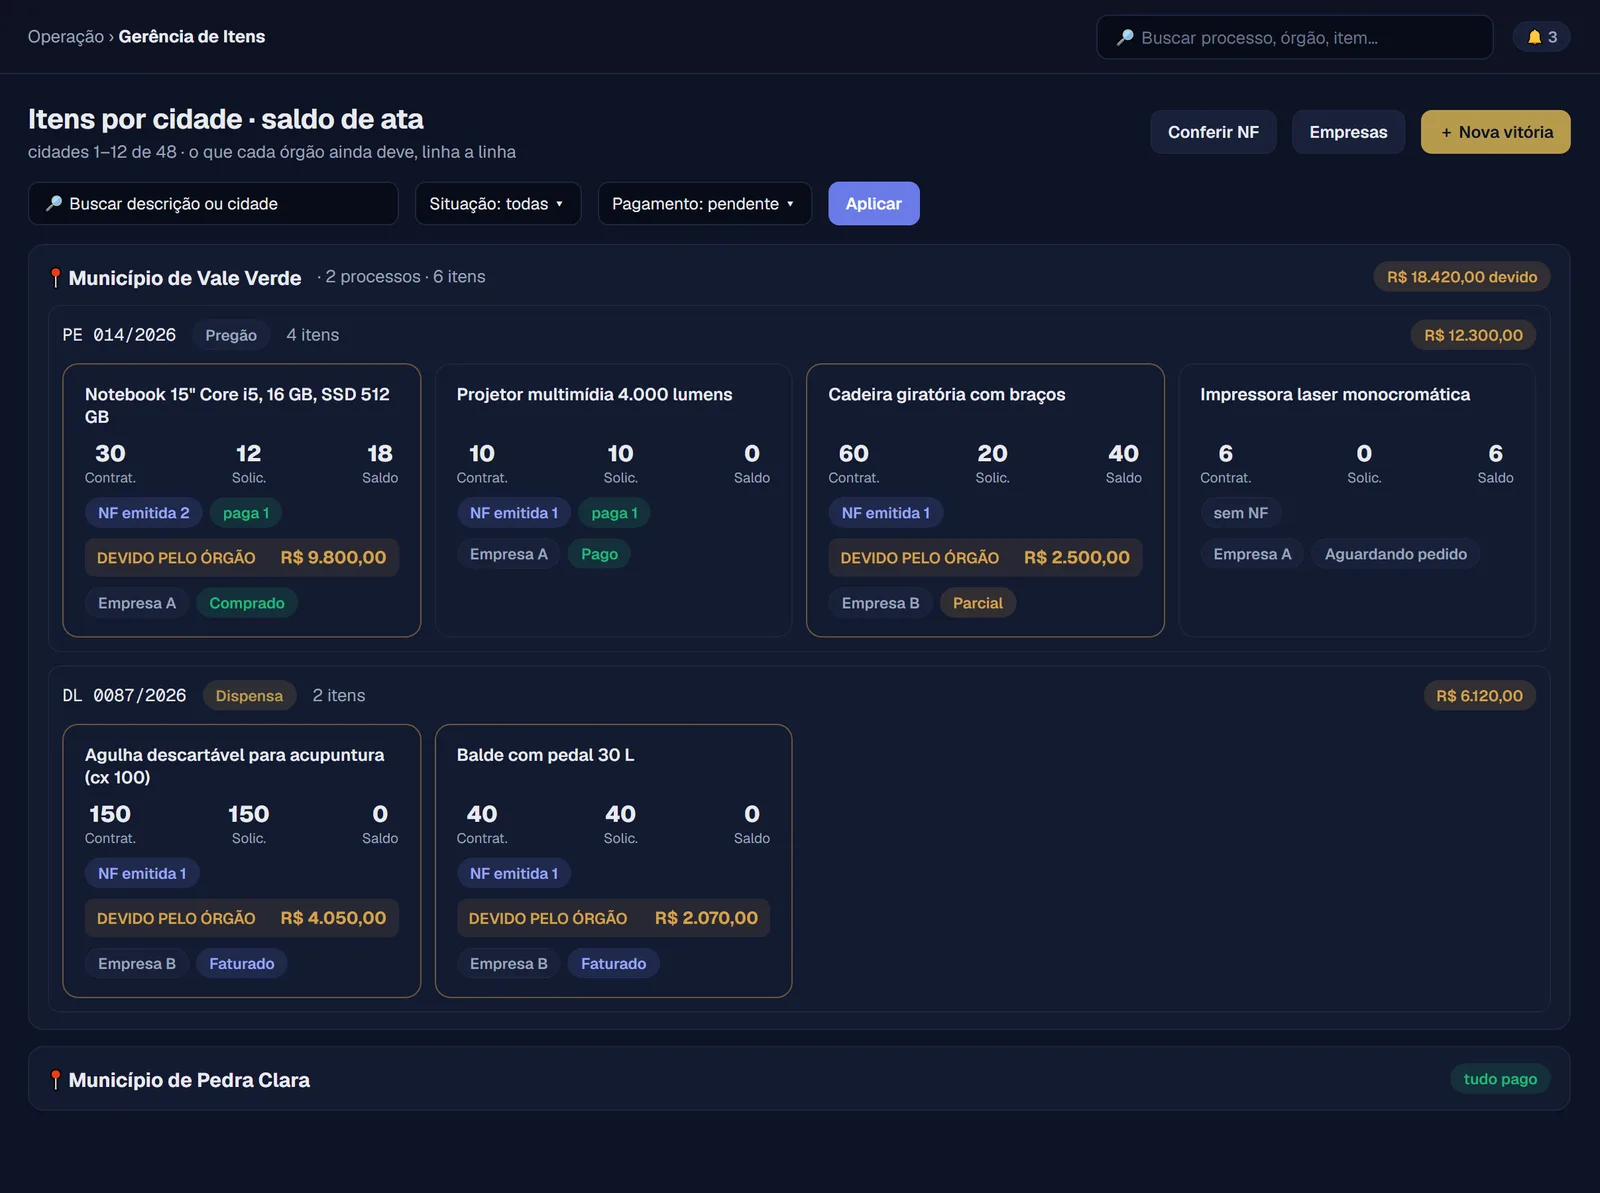Focus the Buscar processo, órgão, item search field
Image resolution: width=1600 pixels, height=1193 pixels.
1295,37
